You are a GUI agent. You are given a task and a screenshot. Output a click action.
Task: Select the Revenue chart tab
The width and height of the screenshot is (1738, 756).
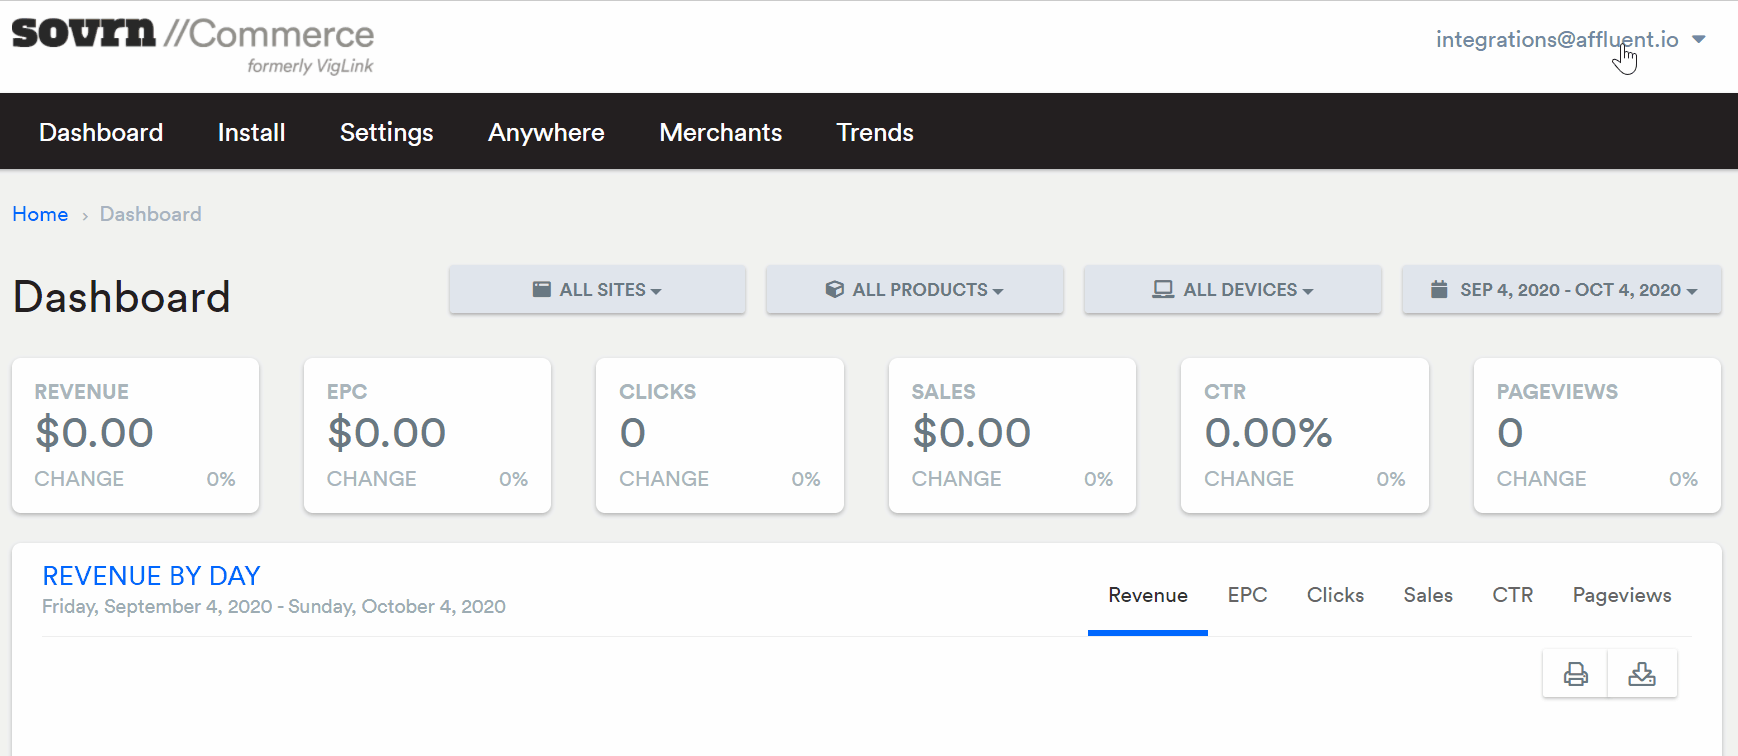pyautogui.click(x=1148, y=596)
